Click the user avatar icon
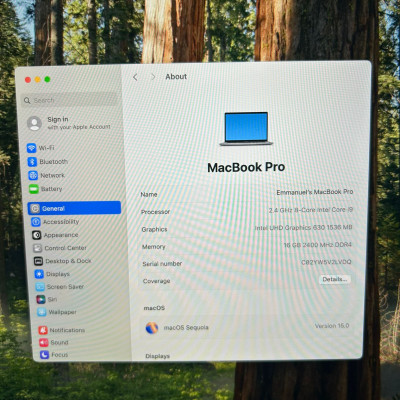The image size is (400, 400). point(34,124)
